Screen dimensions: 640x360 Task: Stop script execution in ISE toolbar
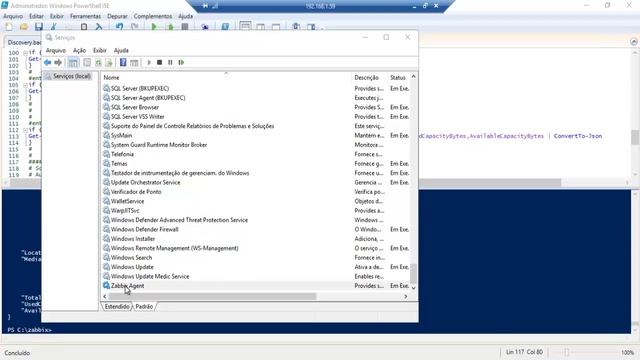coord(185,27)
